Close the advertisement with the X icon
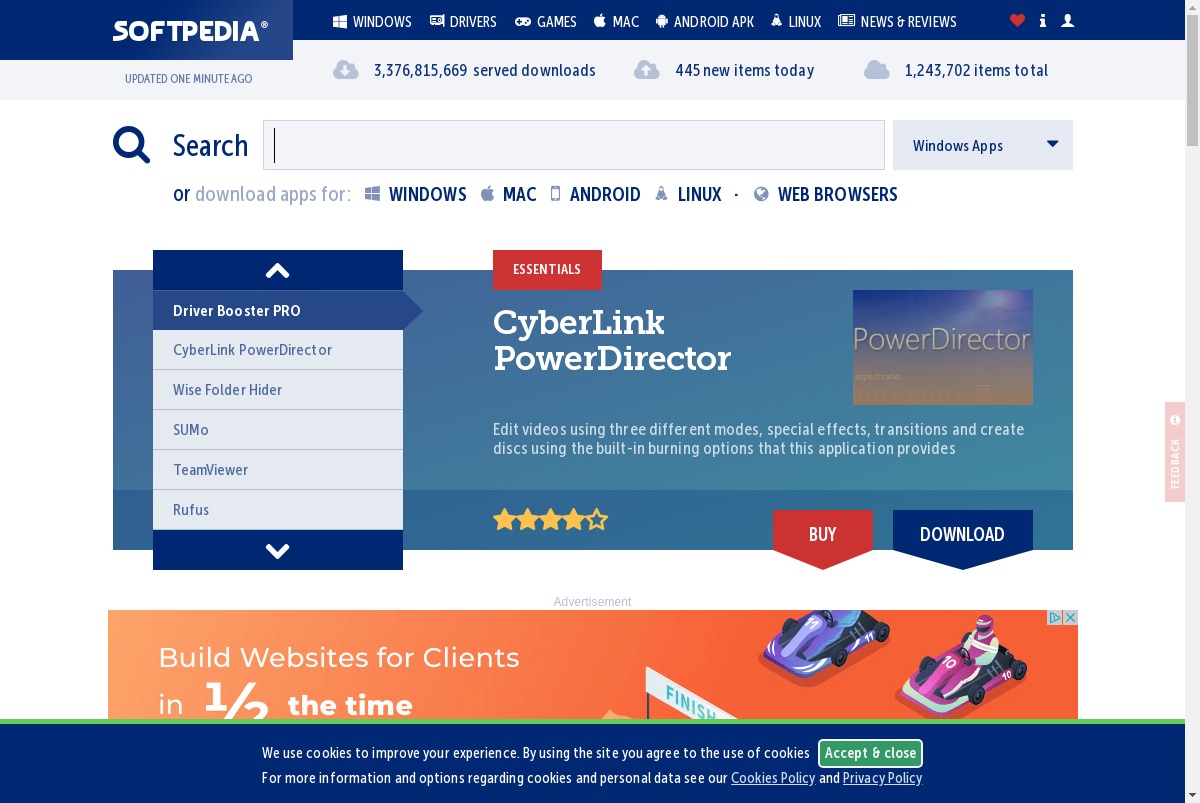This screenshot has width=1200, height=803. [1070, 618]
